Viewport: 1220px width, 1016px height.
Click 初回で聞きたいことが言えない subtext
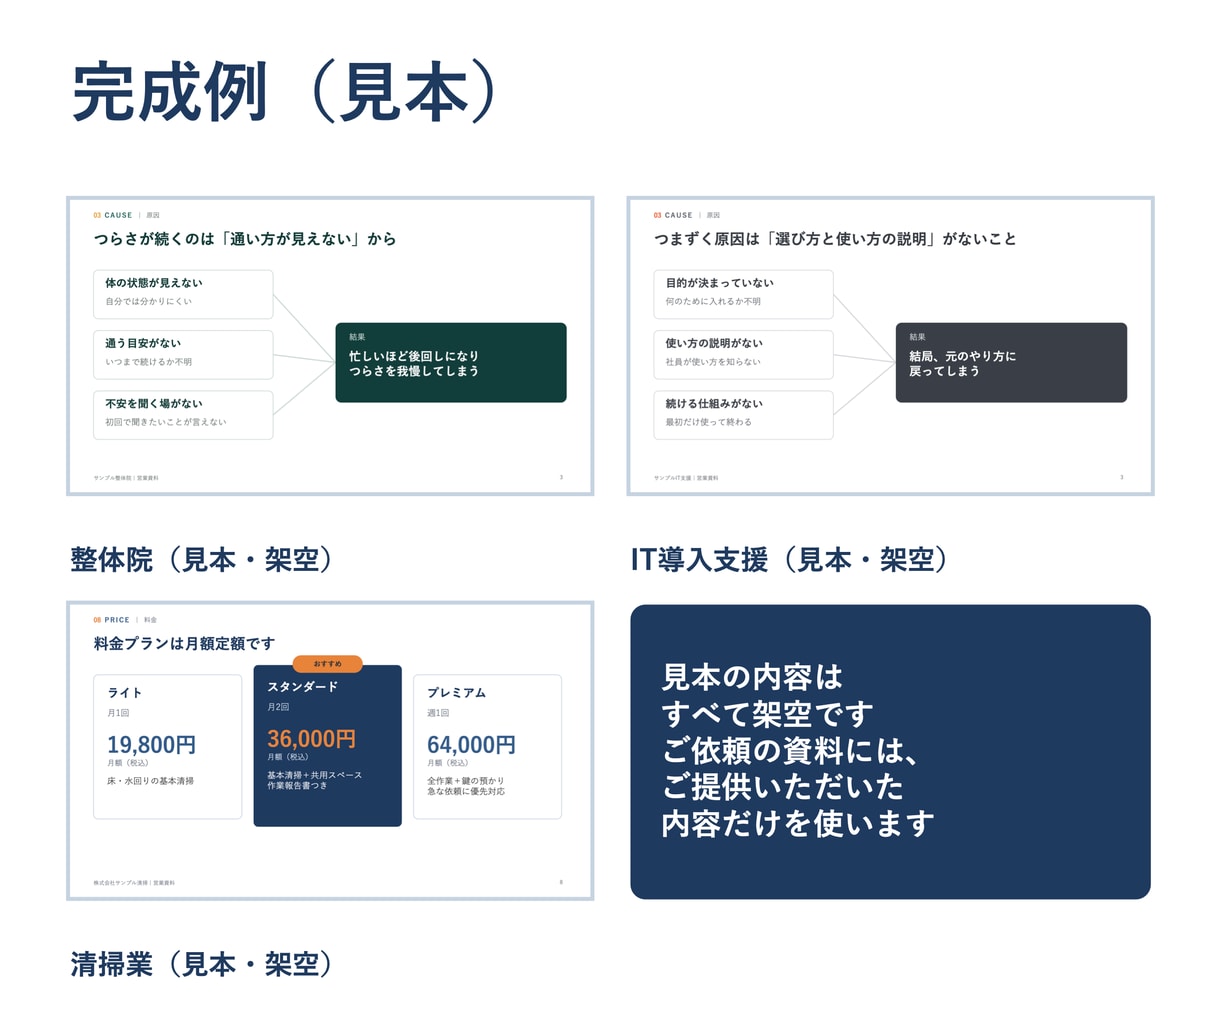(x=166, y=422)
